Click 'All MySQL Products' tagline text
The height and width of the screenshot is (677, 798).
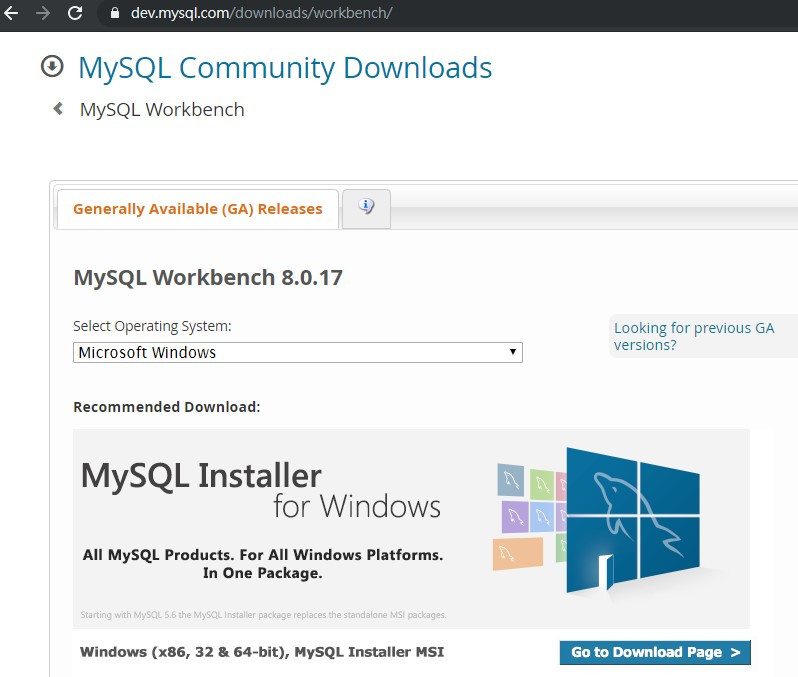263,563
